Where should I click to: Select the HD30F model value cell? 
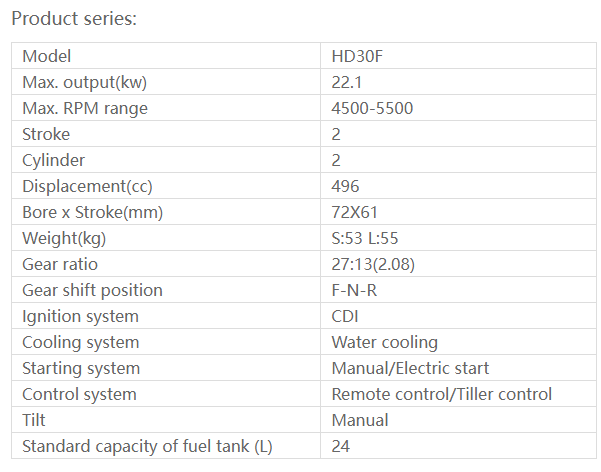point(357,56)
